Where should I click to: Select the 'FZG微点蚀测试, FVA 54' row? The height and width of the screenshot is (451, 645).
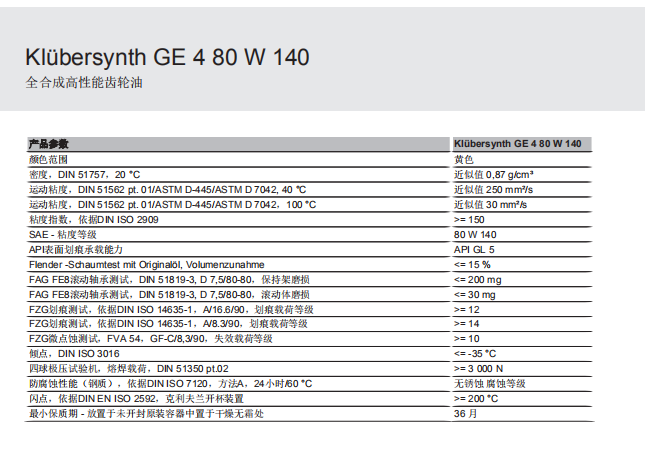click(x=151, y=339)
